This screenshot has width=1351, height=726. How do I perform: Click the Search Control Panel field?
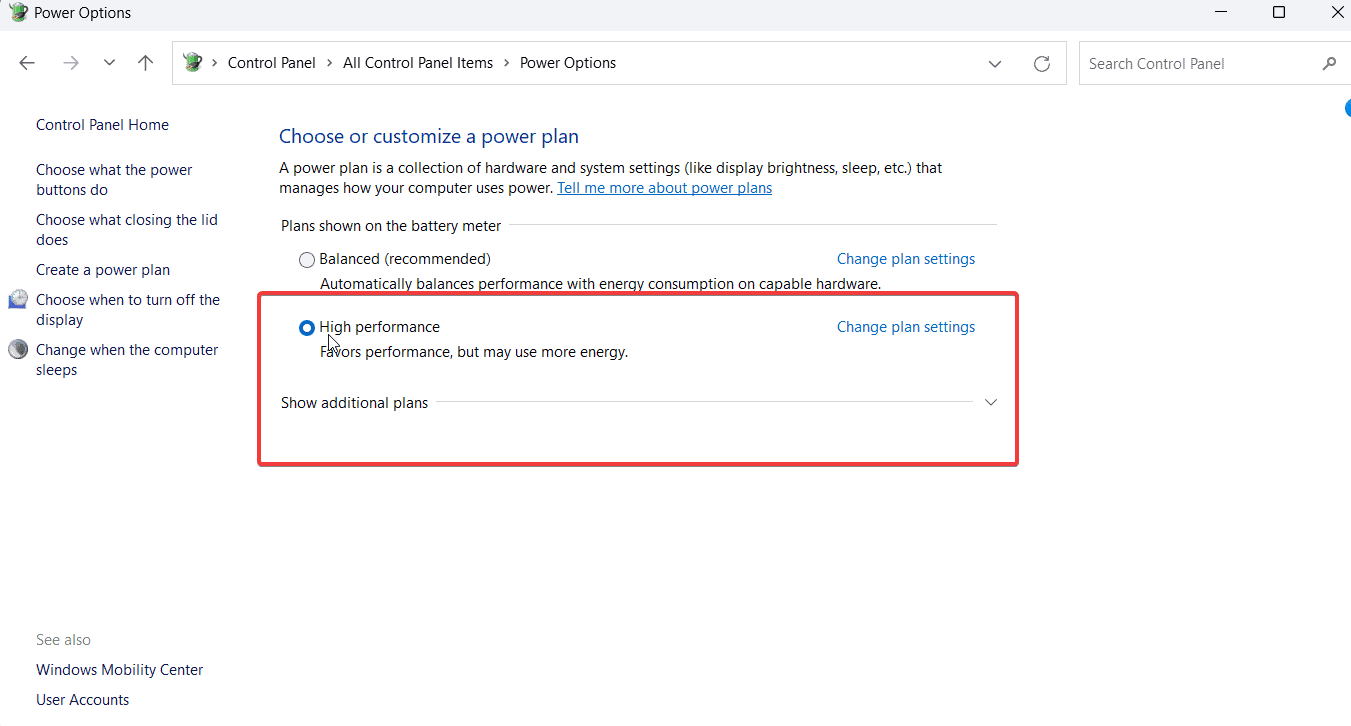point(1200,63)
